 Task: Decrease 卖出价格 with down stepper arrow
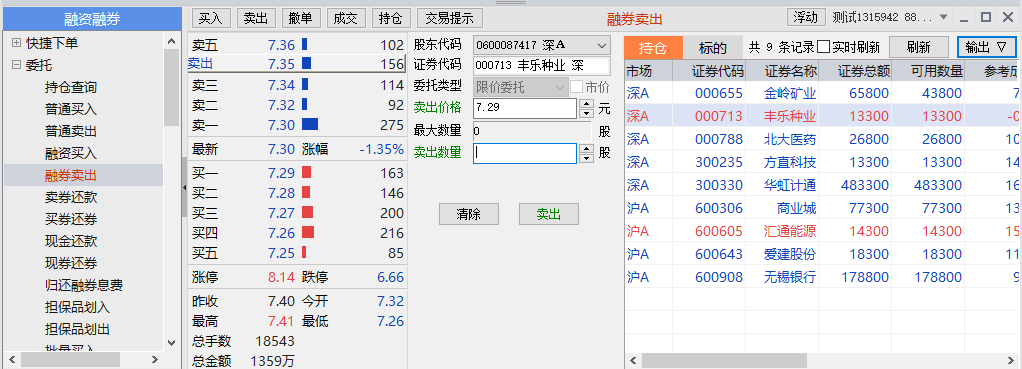(x=587, y=113)
